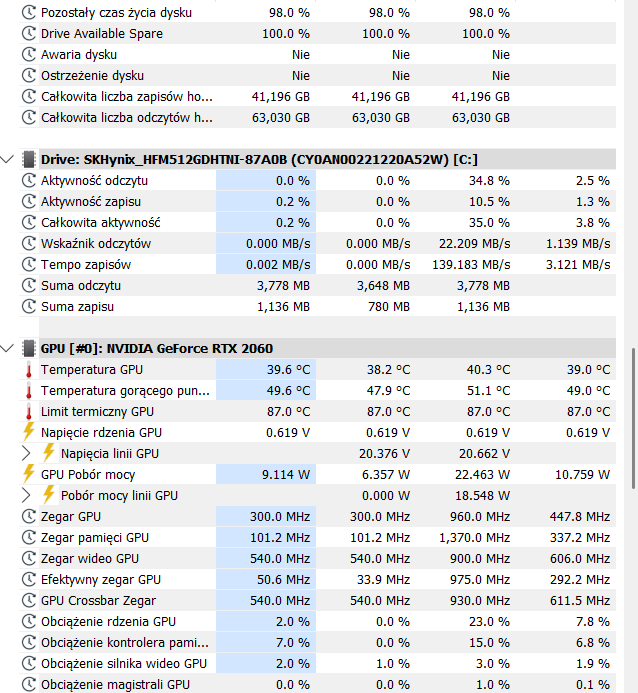This screenshot has height=693, width=638.
Task: Click the lightning icon beside GPU Pobór mocy
Action: click(x=29, y=474)
